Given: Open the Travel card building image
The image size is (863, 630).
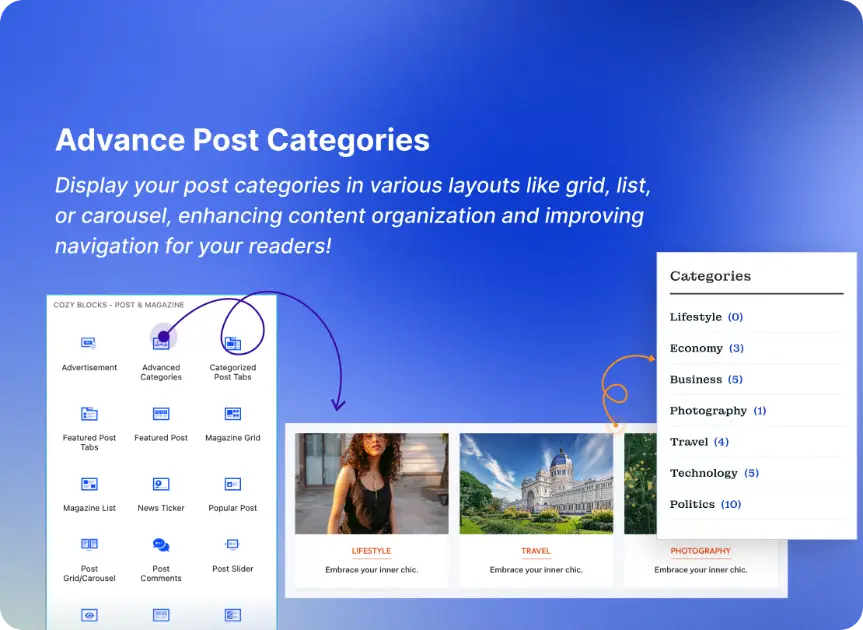Looking at the screenshot, I should coord(535,484).
